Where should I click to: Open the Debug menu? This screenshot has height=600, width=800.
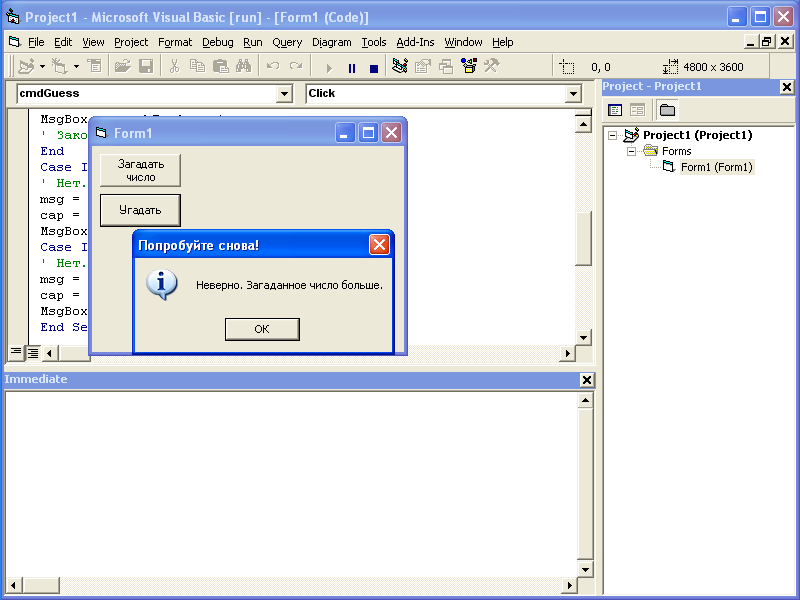point(217,42)
